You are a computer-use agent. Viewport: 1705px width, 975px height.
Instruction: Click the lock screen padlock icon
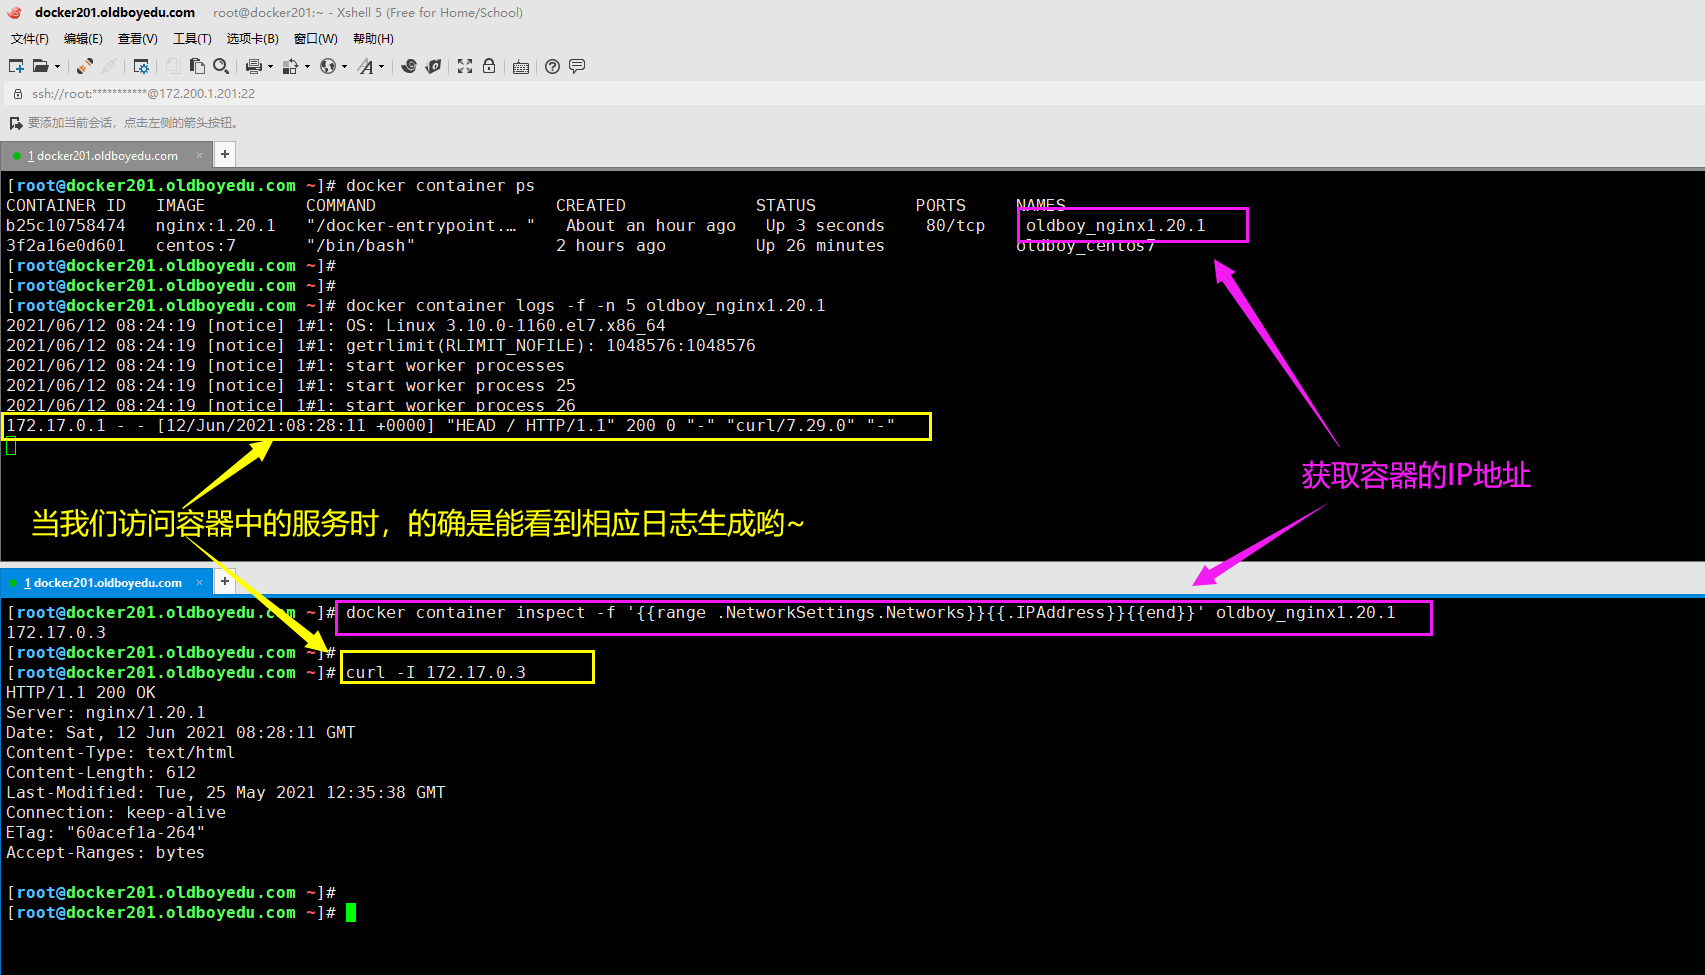click(489, 66)
